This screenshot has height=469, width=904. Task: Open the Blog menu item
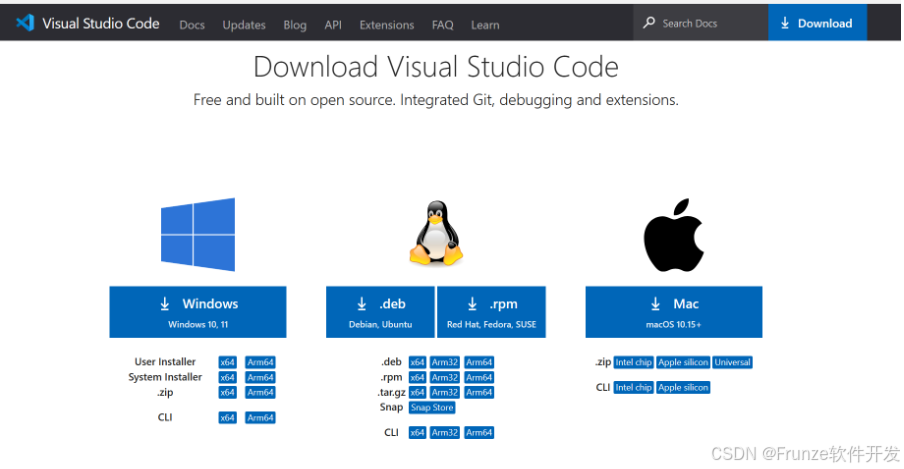coord(295,25)
